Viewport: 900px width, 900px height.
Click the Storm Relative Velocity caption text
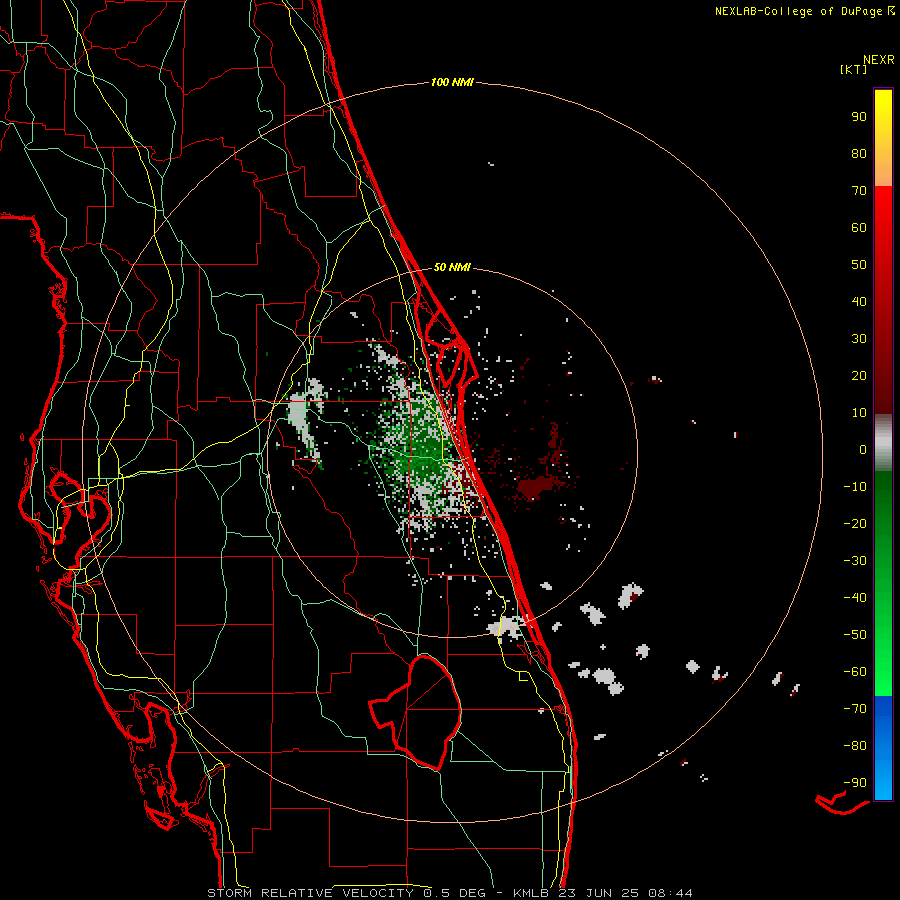point(449,893)
